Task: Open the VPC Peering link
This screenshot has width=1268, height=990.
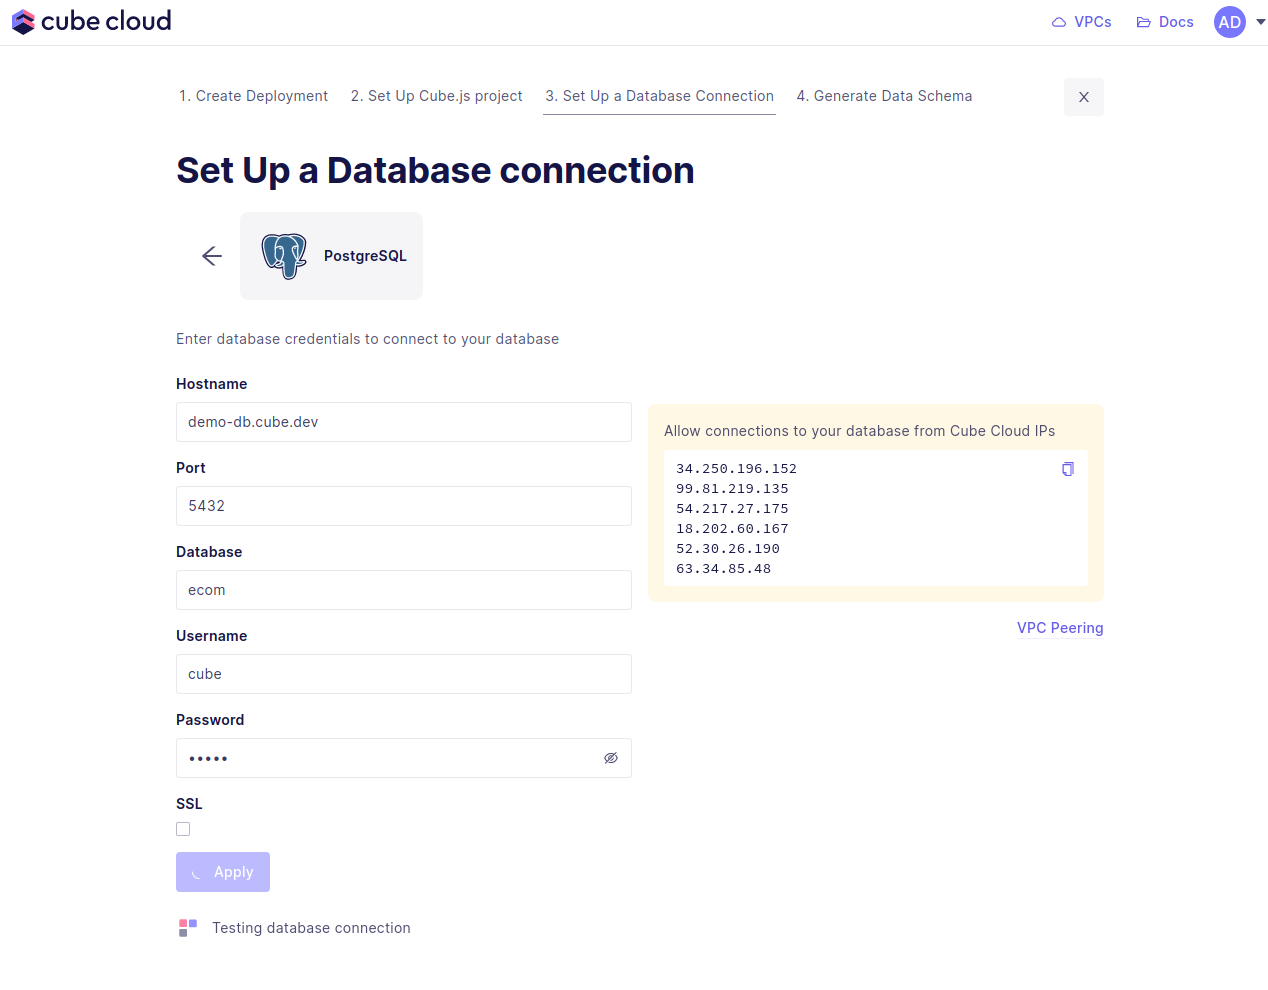Action: click(x=1059, y=628)
